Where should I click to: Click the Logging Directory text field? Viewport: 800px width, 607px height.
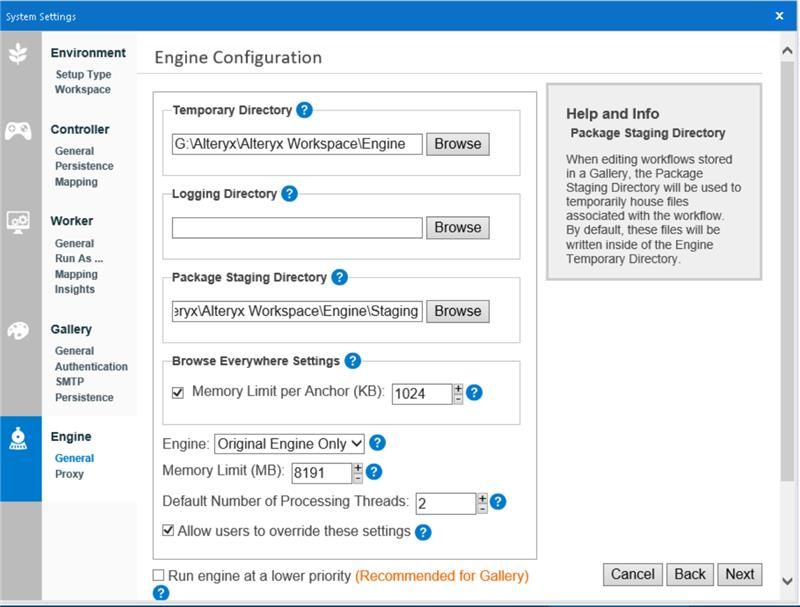297,228
